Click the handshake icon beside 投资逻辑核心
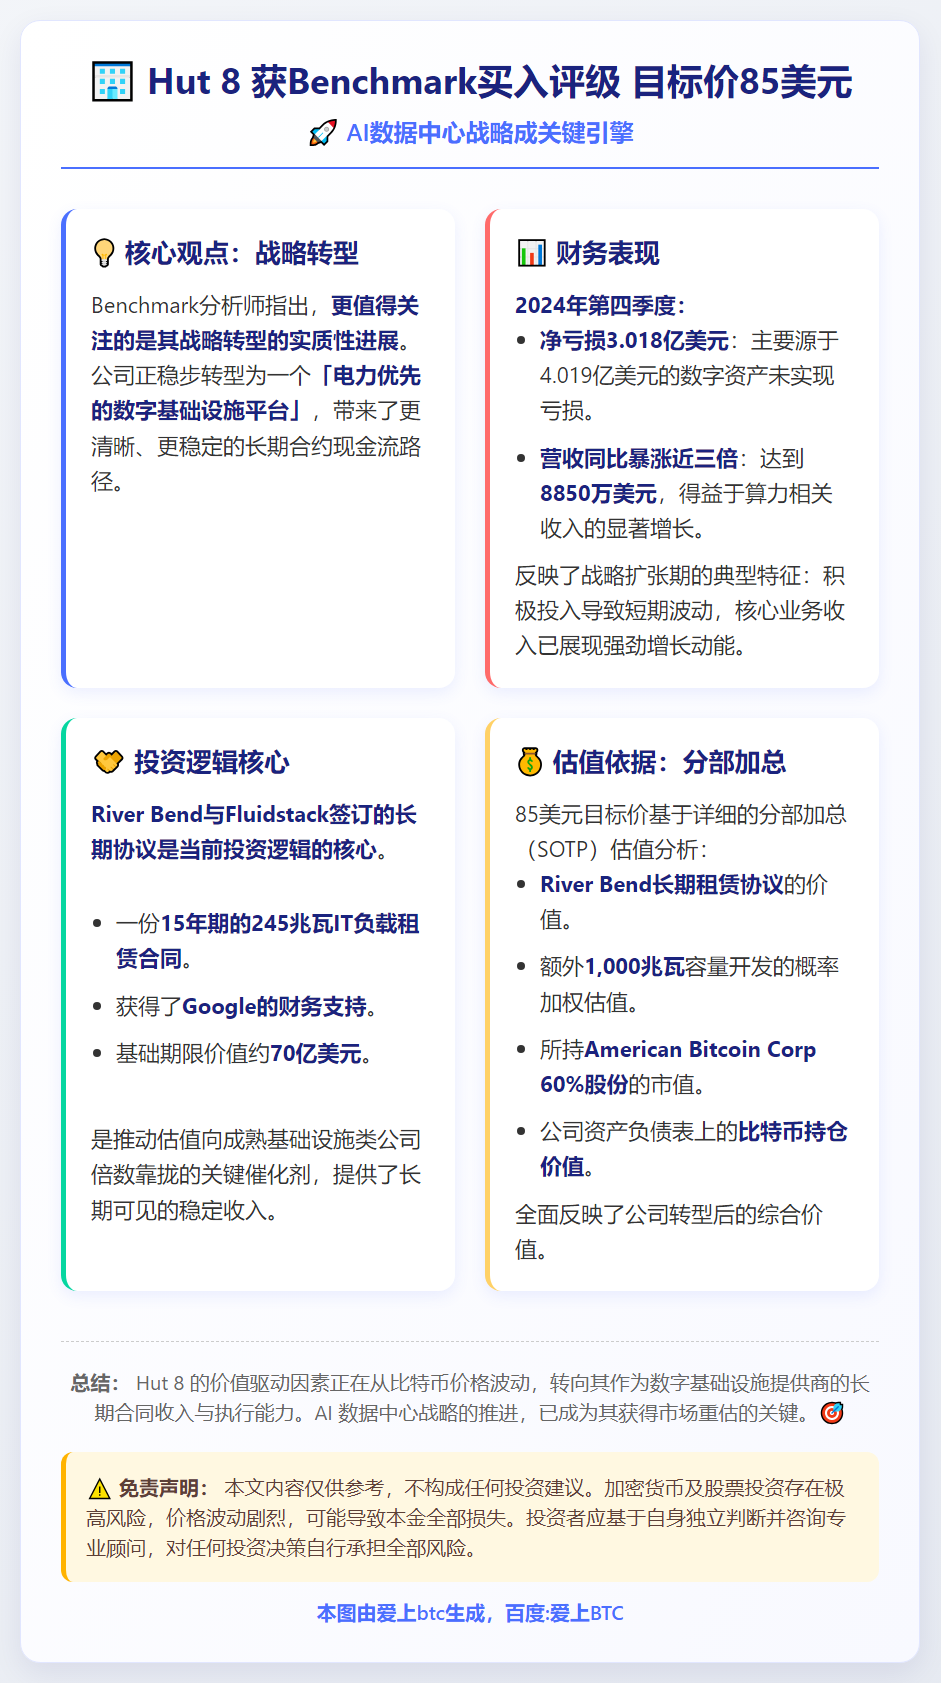The width and height of the screenshot is (941, 1683). [108, 762]
